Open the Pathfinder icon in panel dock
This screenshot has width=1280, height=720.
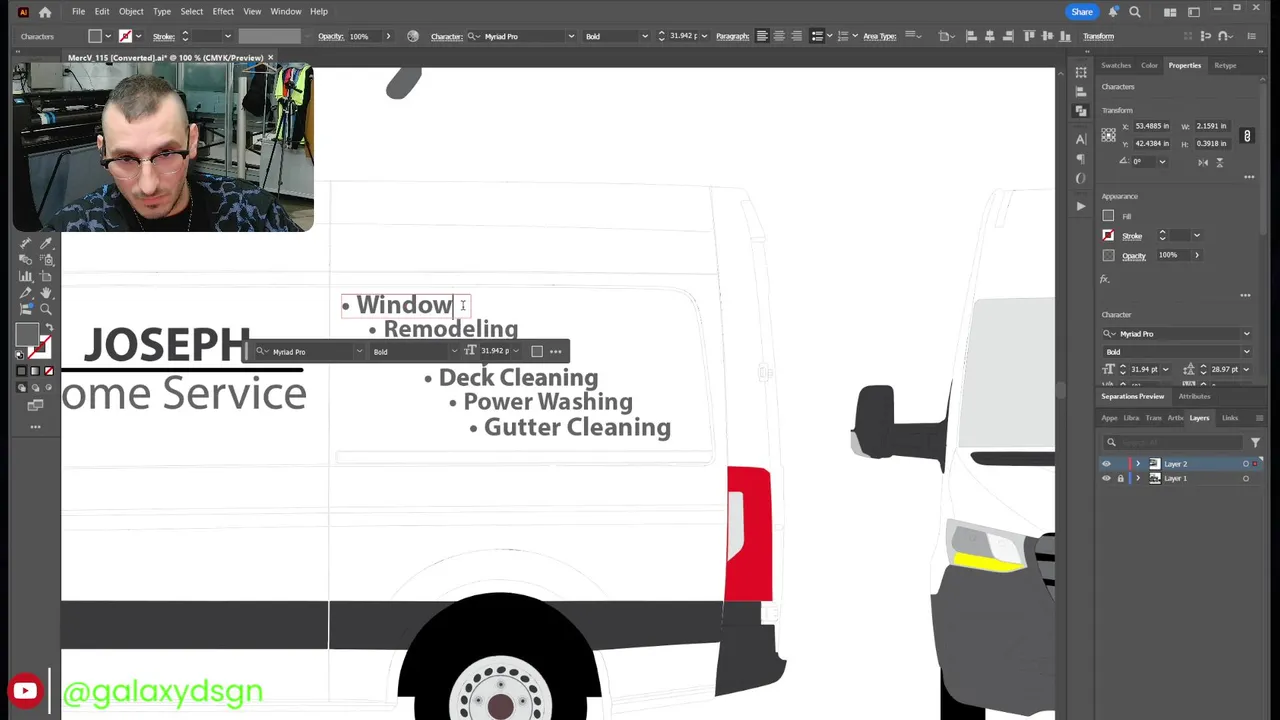[1081, 110]
